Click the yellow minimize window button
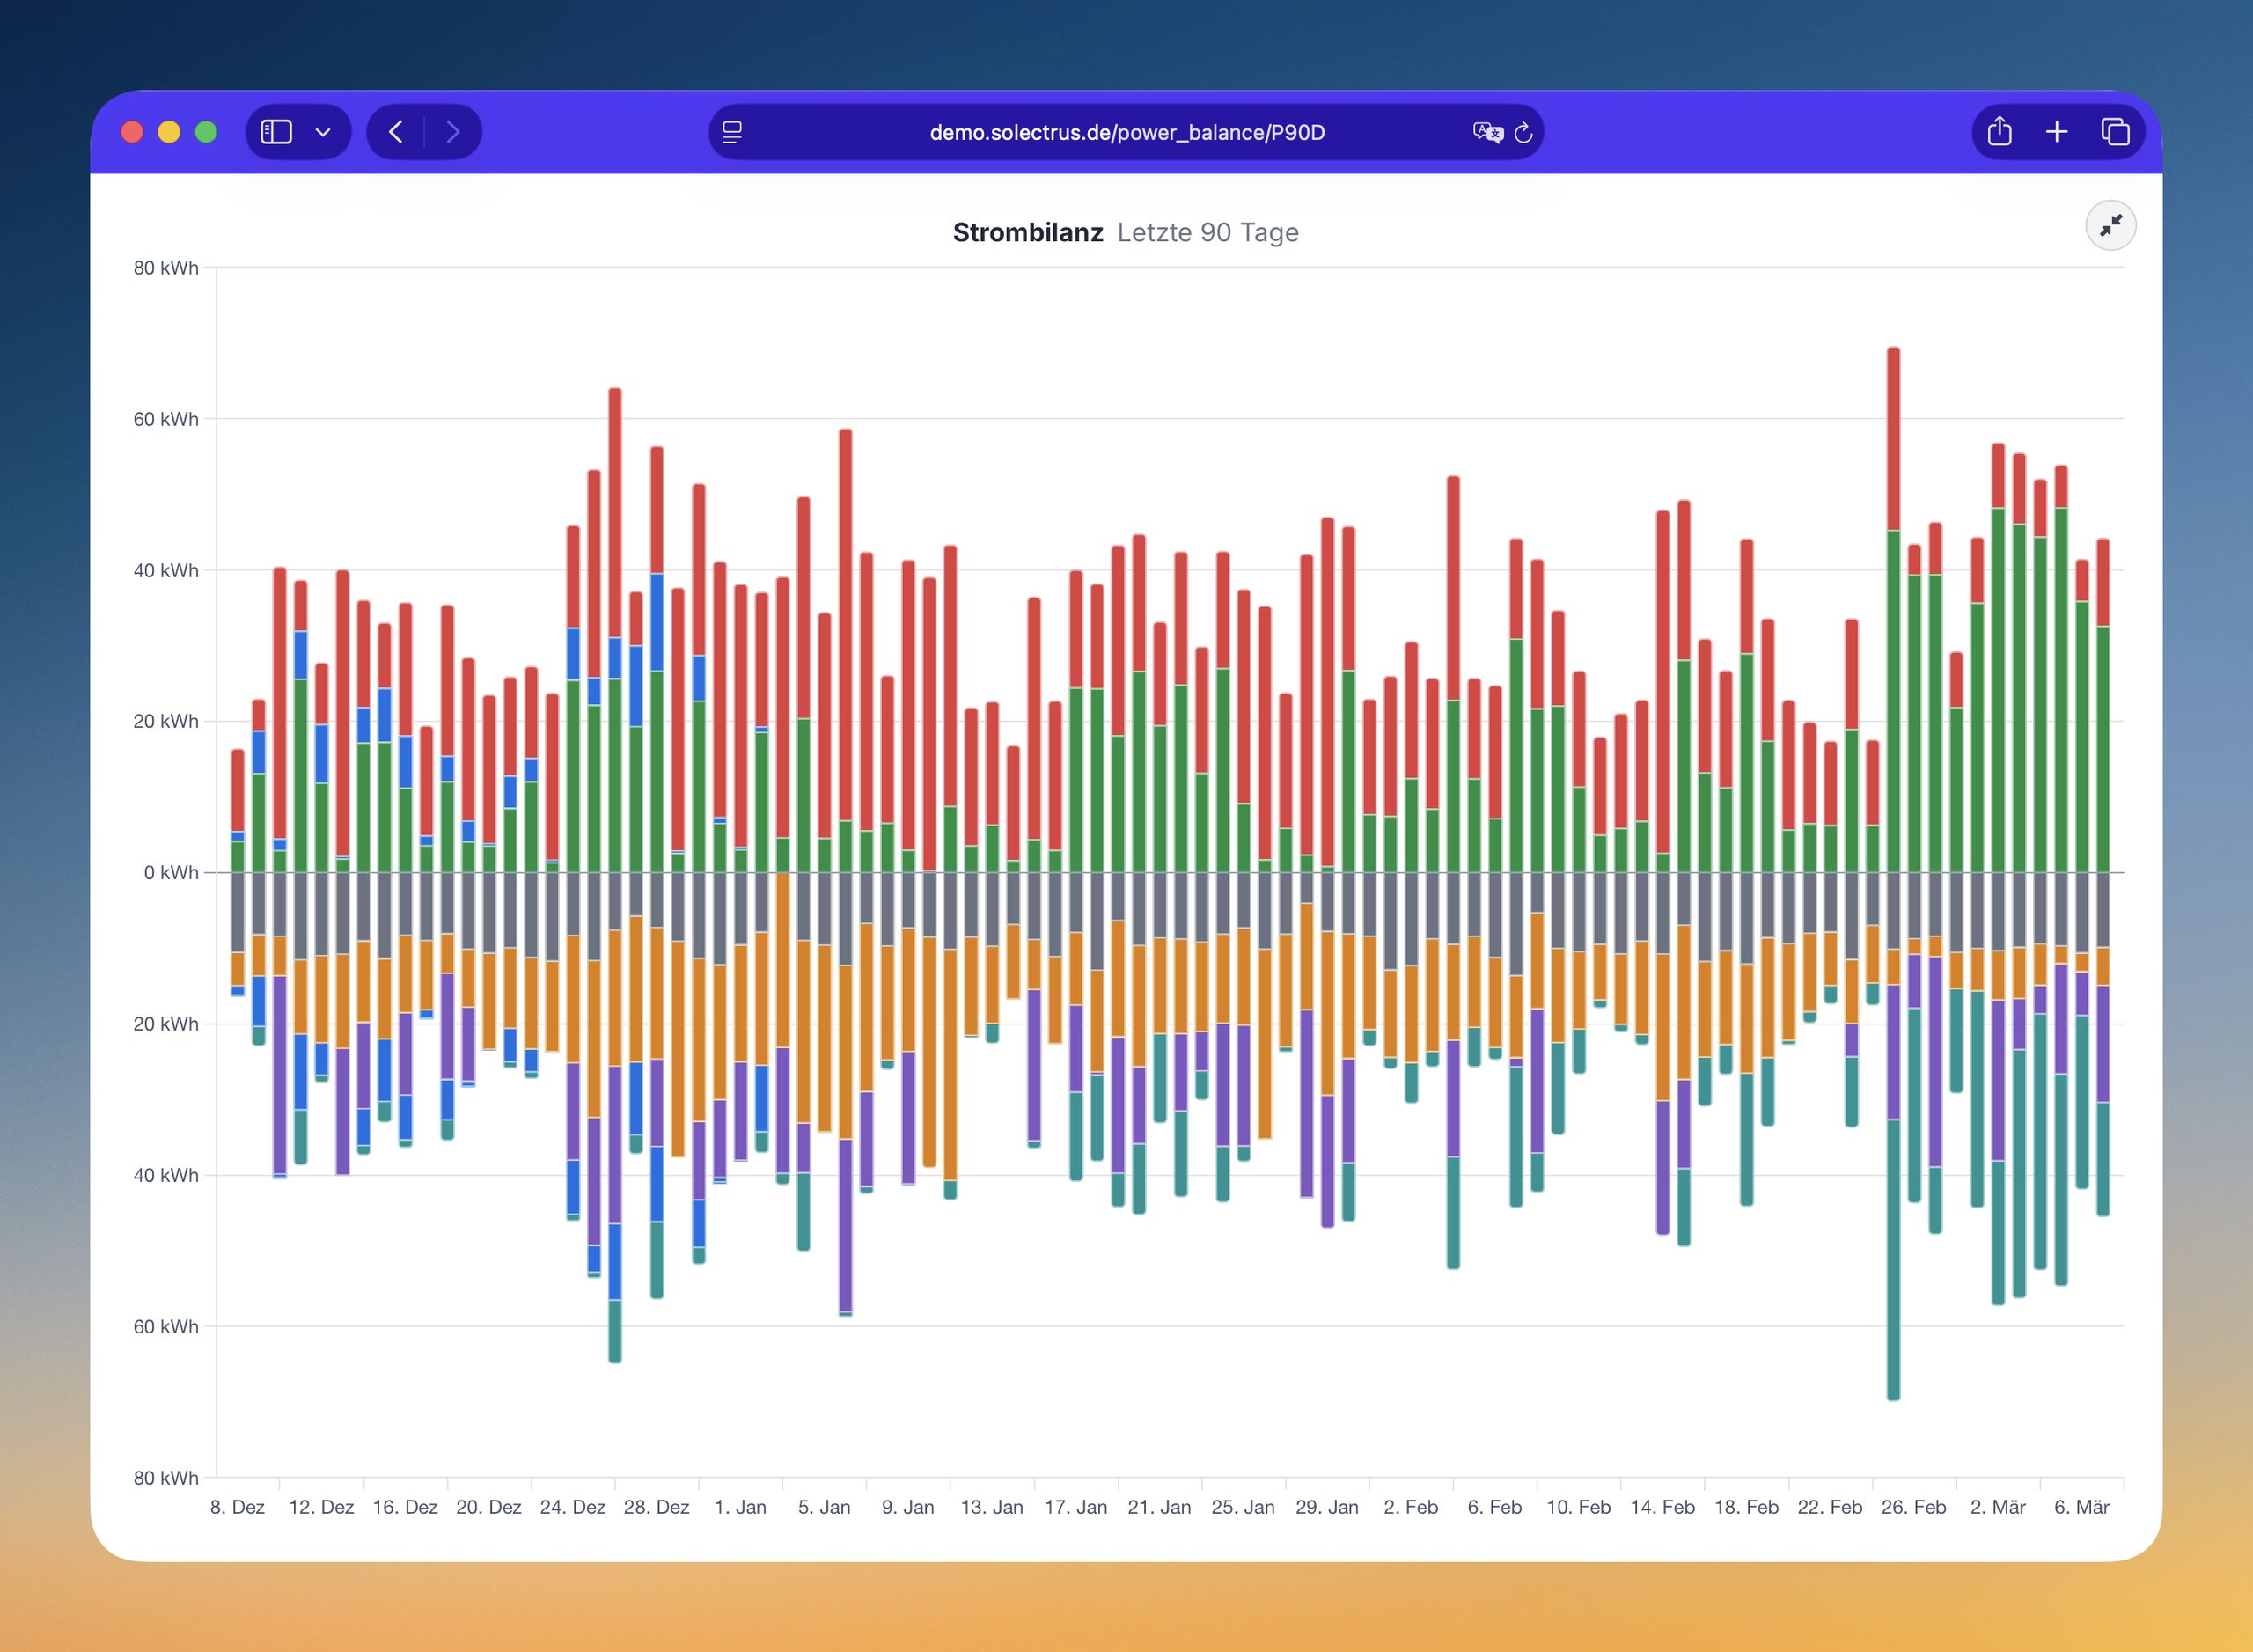This screenshot has width=2253, height=1652. click(x=169, y=132)
